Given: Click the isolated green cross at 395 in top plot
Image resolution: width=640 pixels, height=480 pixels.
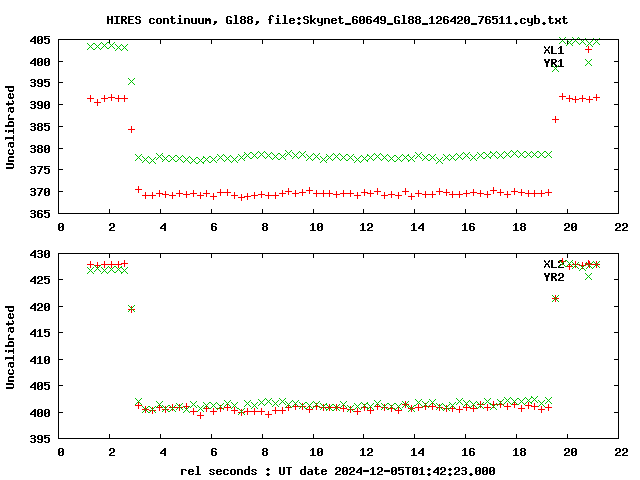Looking at the screenshot, I should 131,82.
